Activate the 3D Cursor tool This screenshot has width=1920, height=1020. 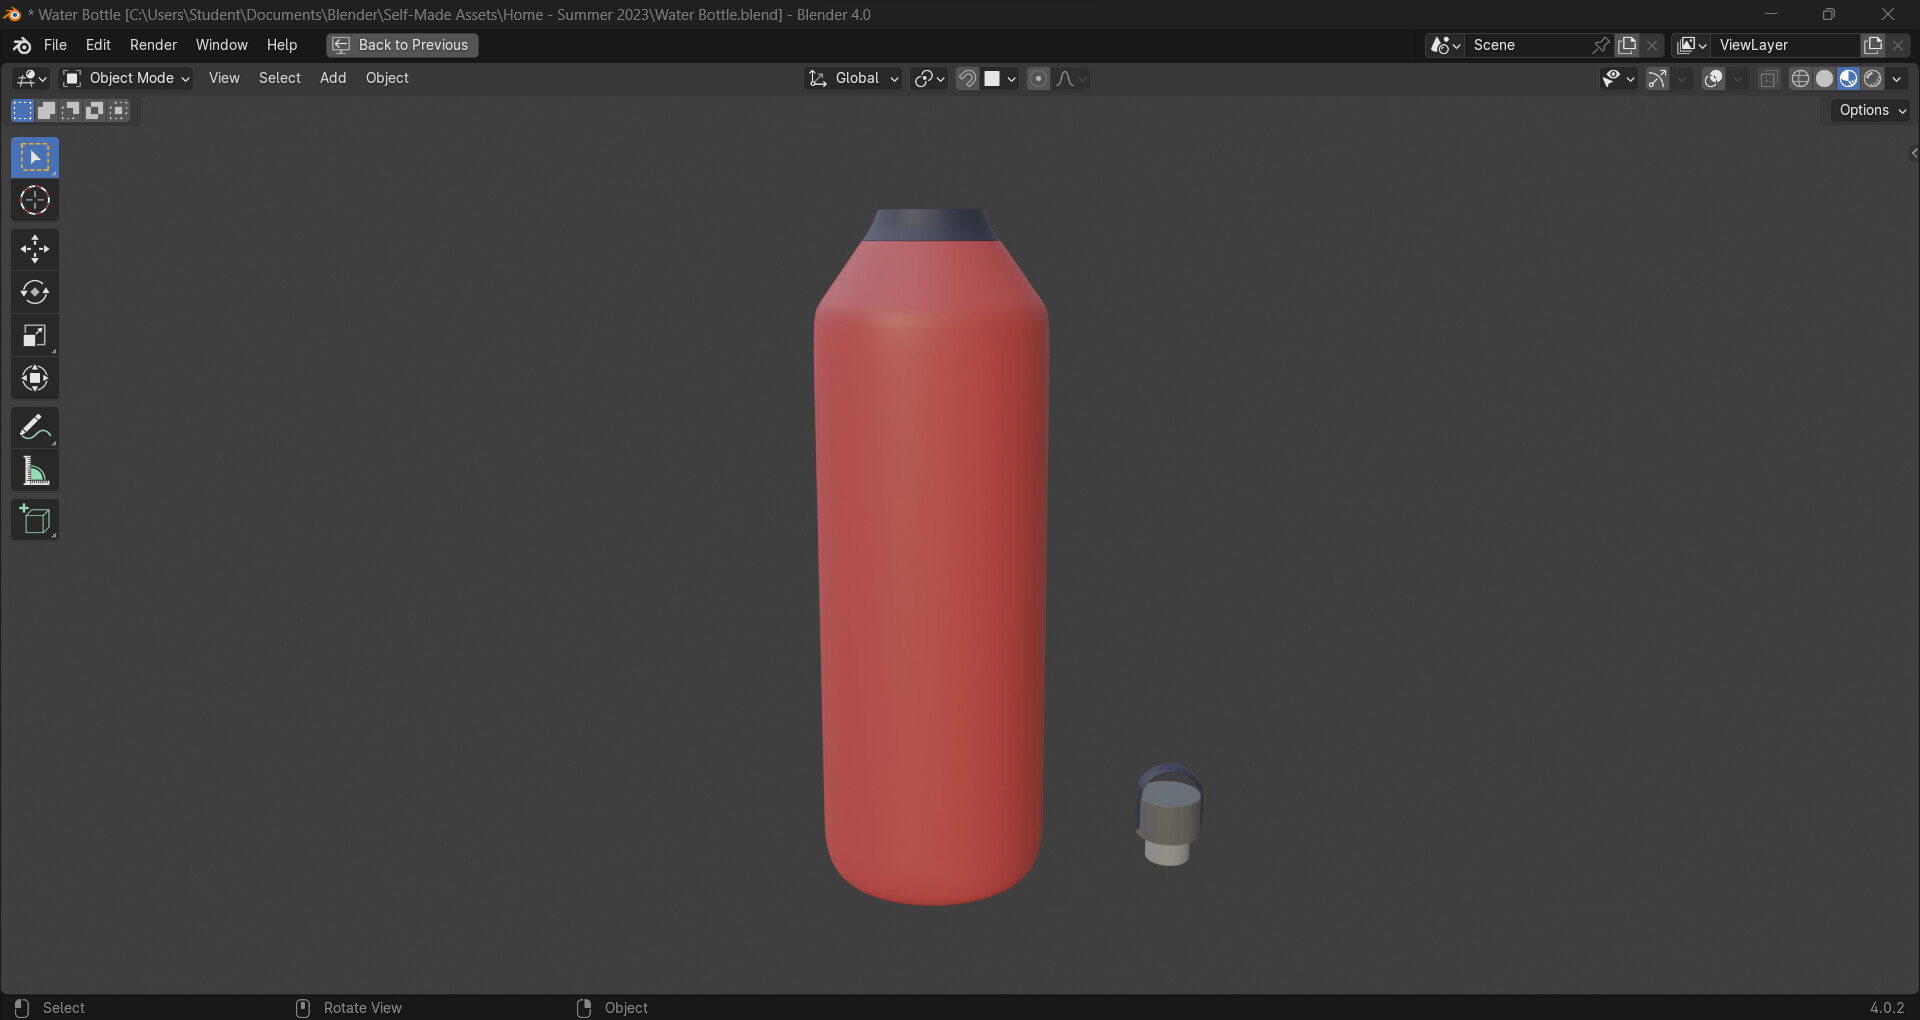pos(35,200)
